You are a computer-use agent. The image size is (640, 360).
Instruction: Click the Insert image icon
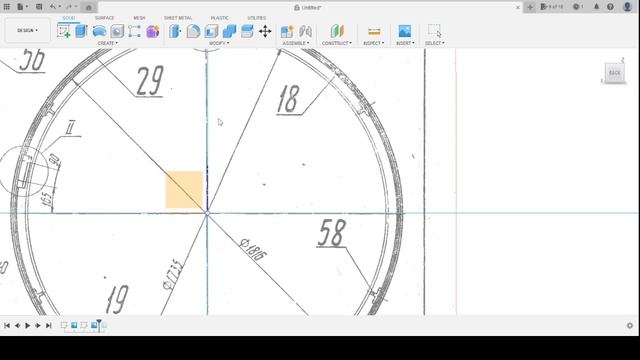[x=404, y=31]
